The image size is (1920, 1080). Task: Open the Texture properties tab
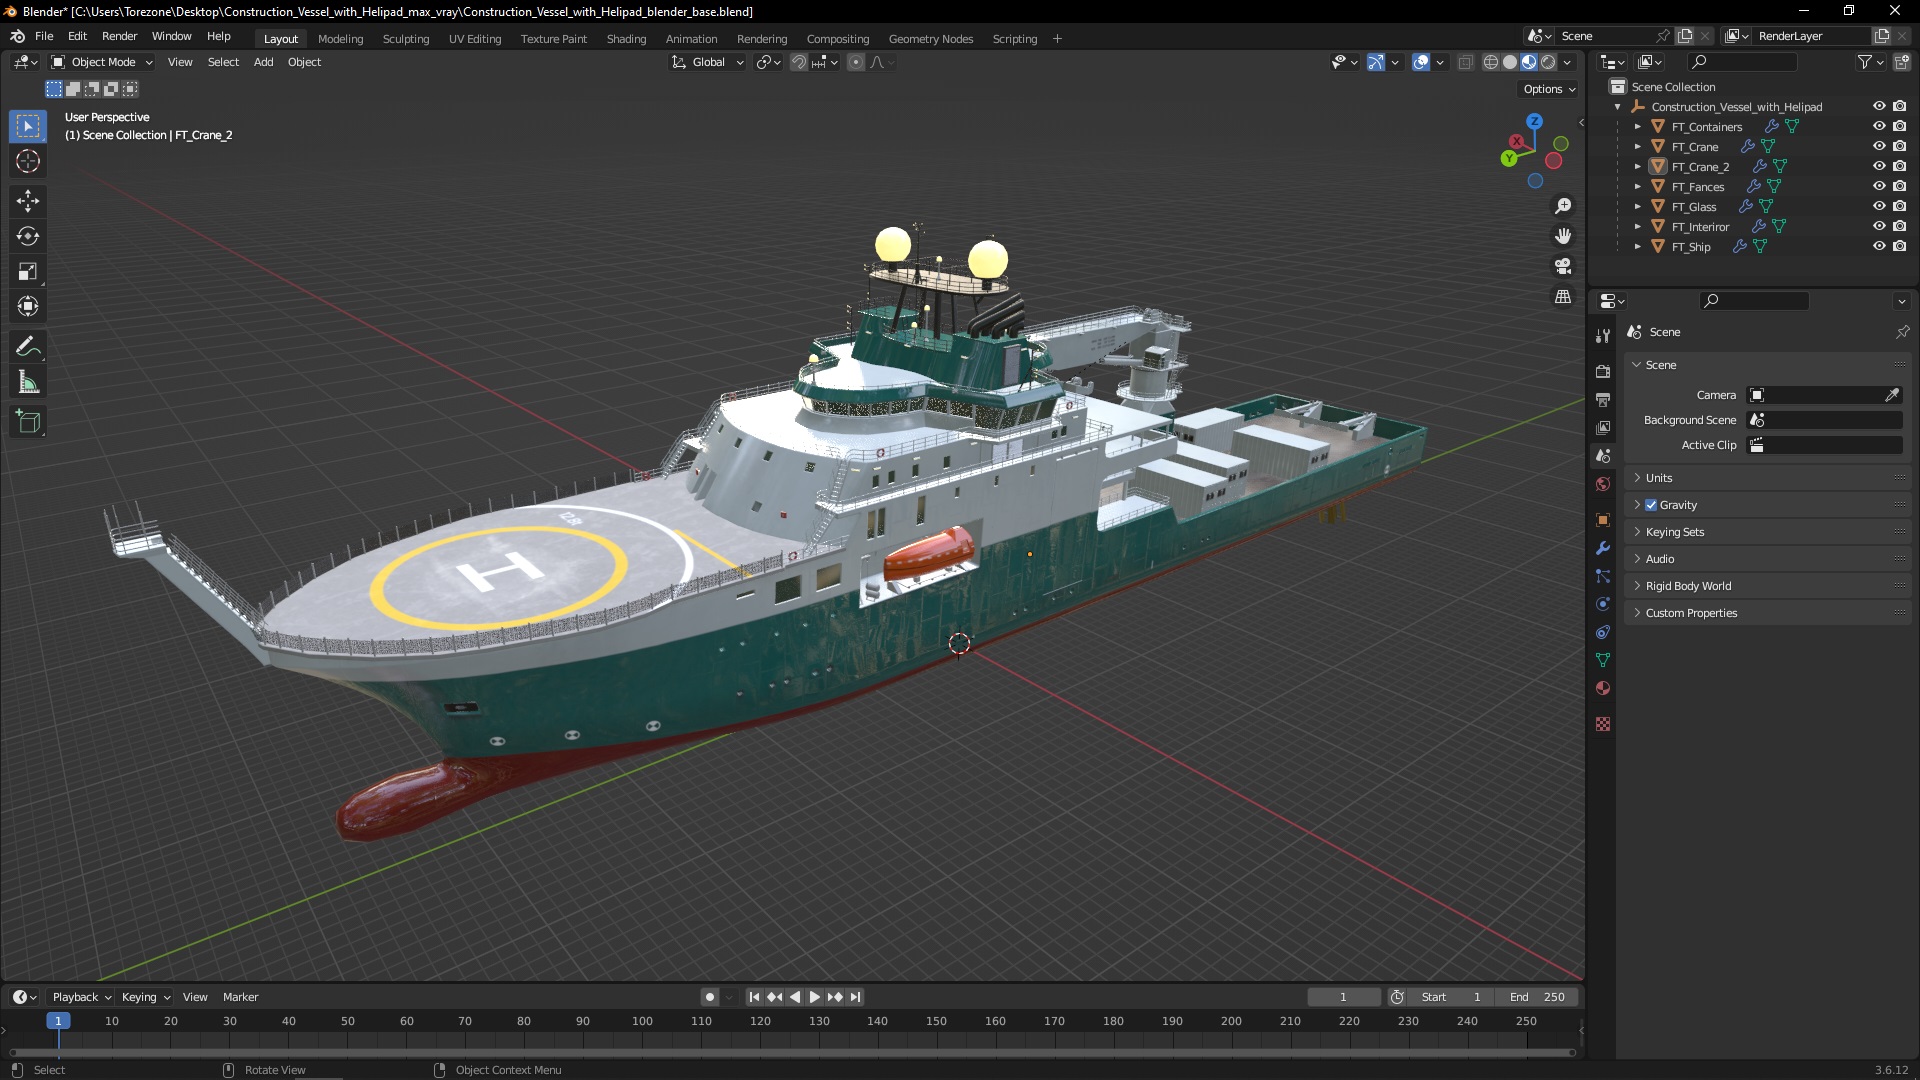click(1603, 724)
